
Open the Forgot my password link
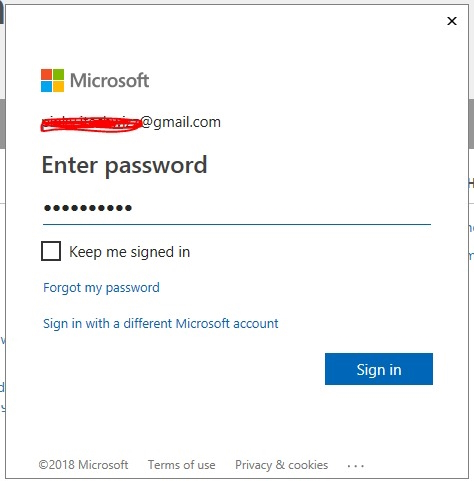click(101, 288)
